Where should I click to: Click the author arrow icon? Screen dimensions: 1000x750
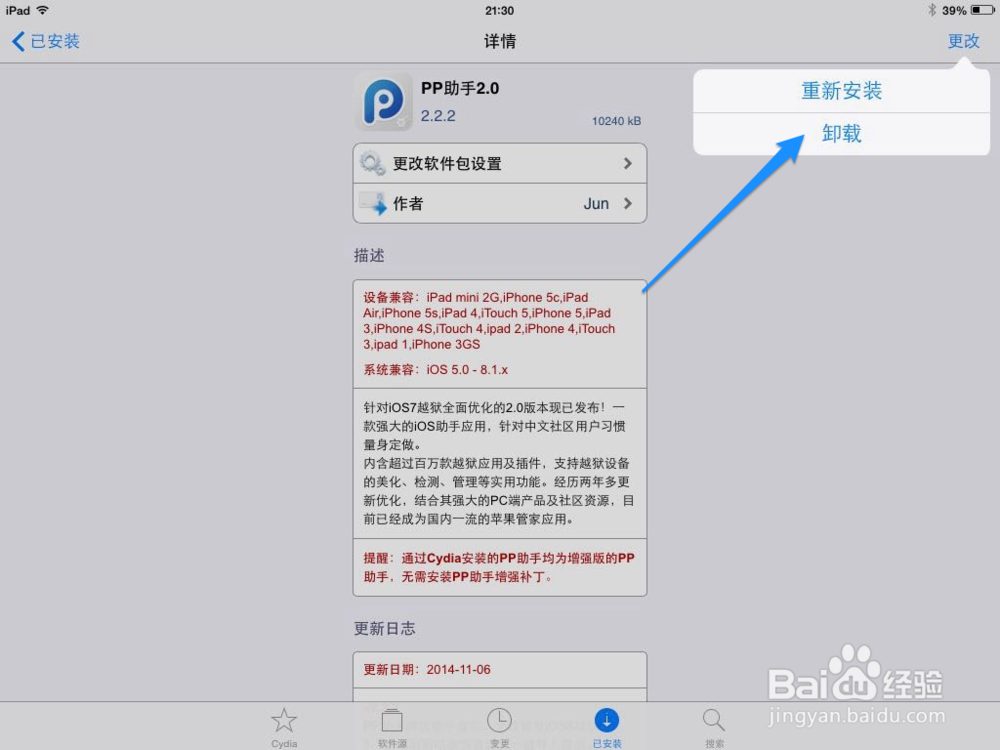click(373, 203)
